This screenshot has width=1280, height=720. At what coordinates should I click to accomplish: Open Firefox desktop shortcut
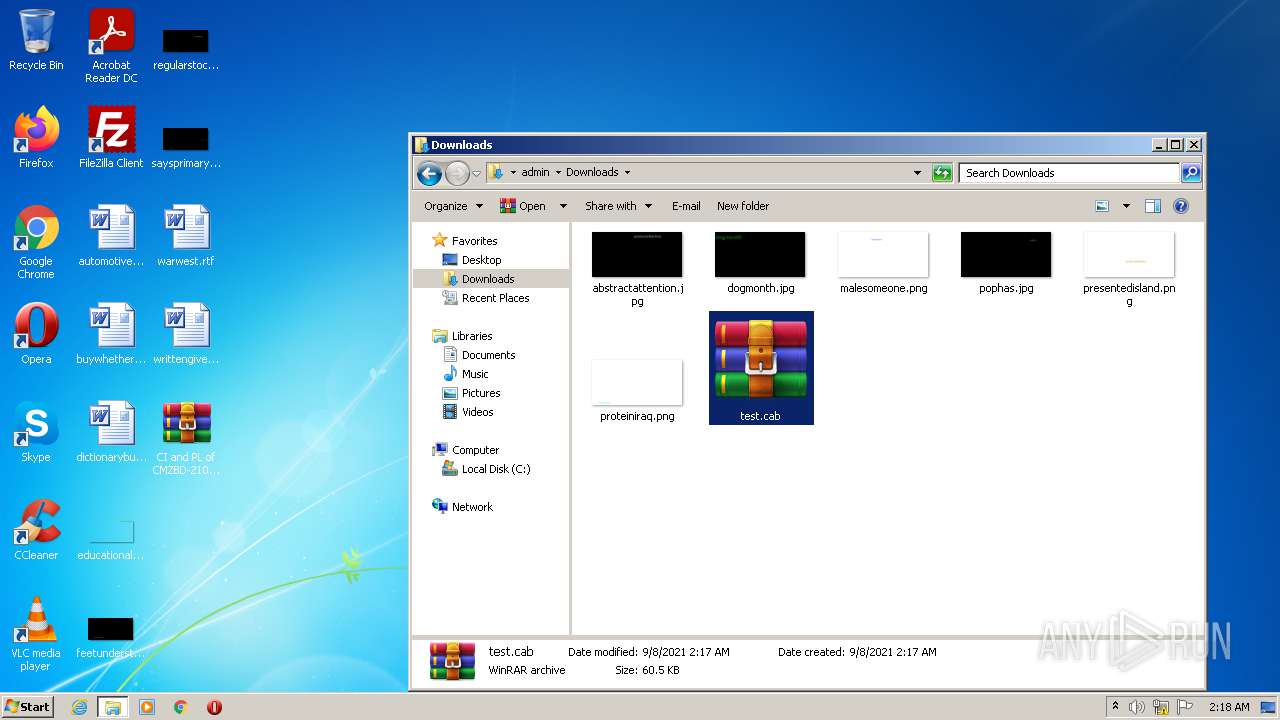point(36,138)
